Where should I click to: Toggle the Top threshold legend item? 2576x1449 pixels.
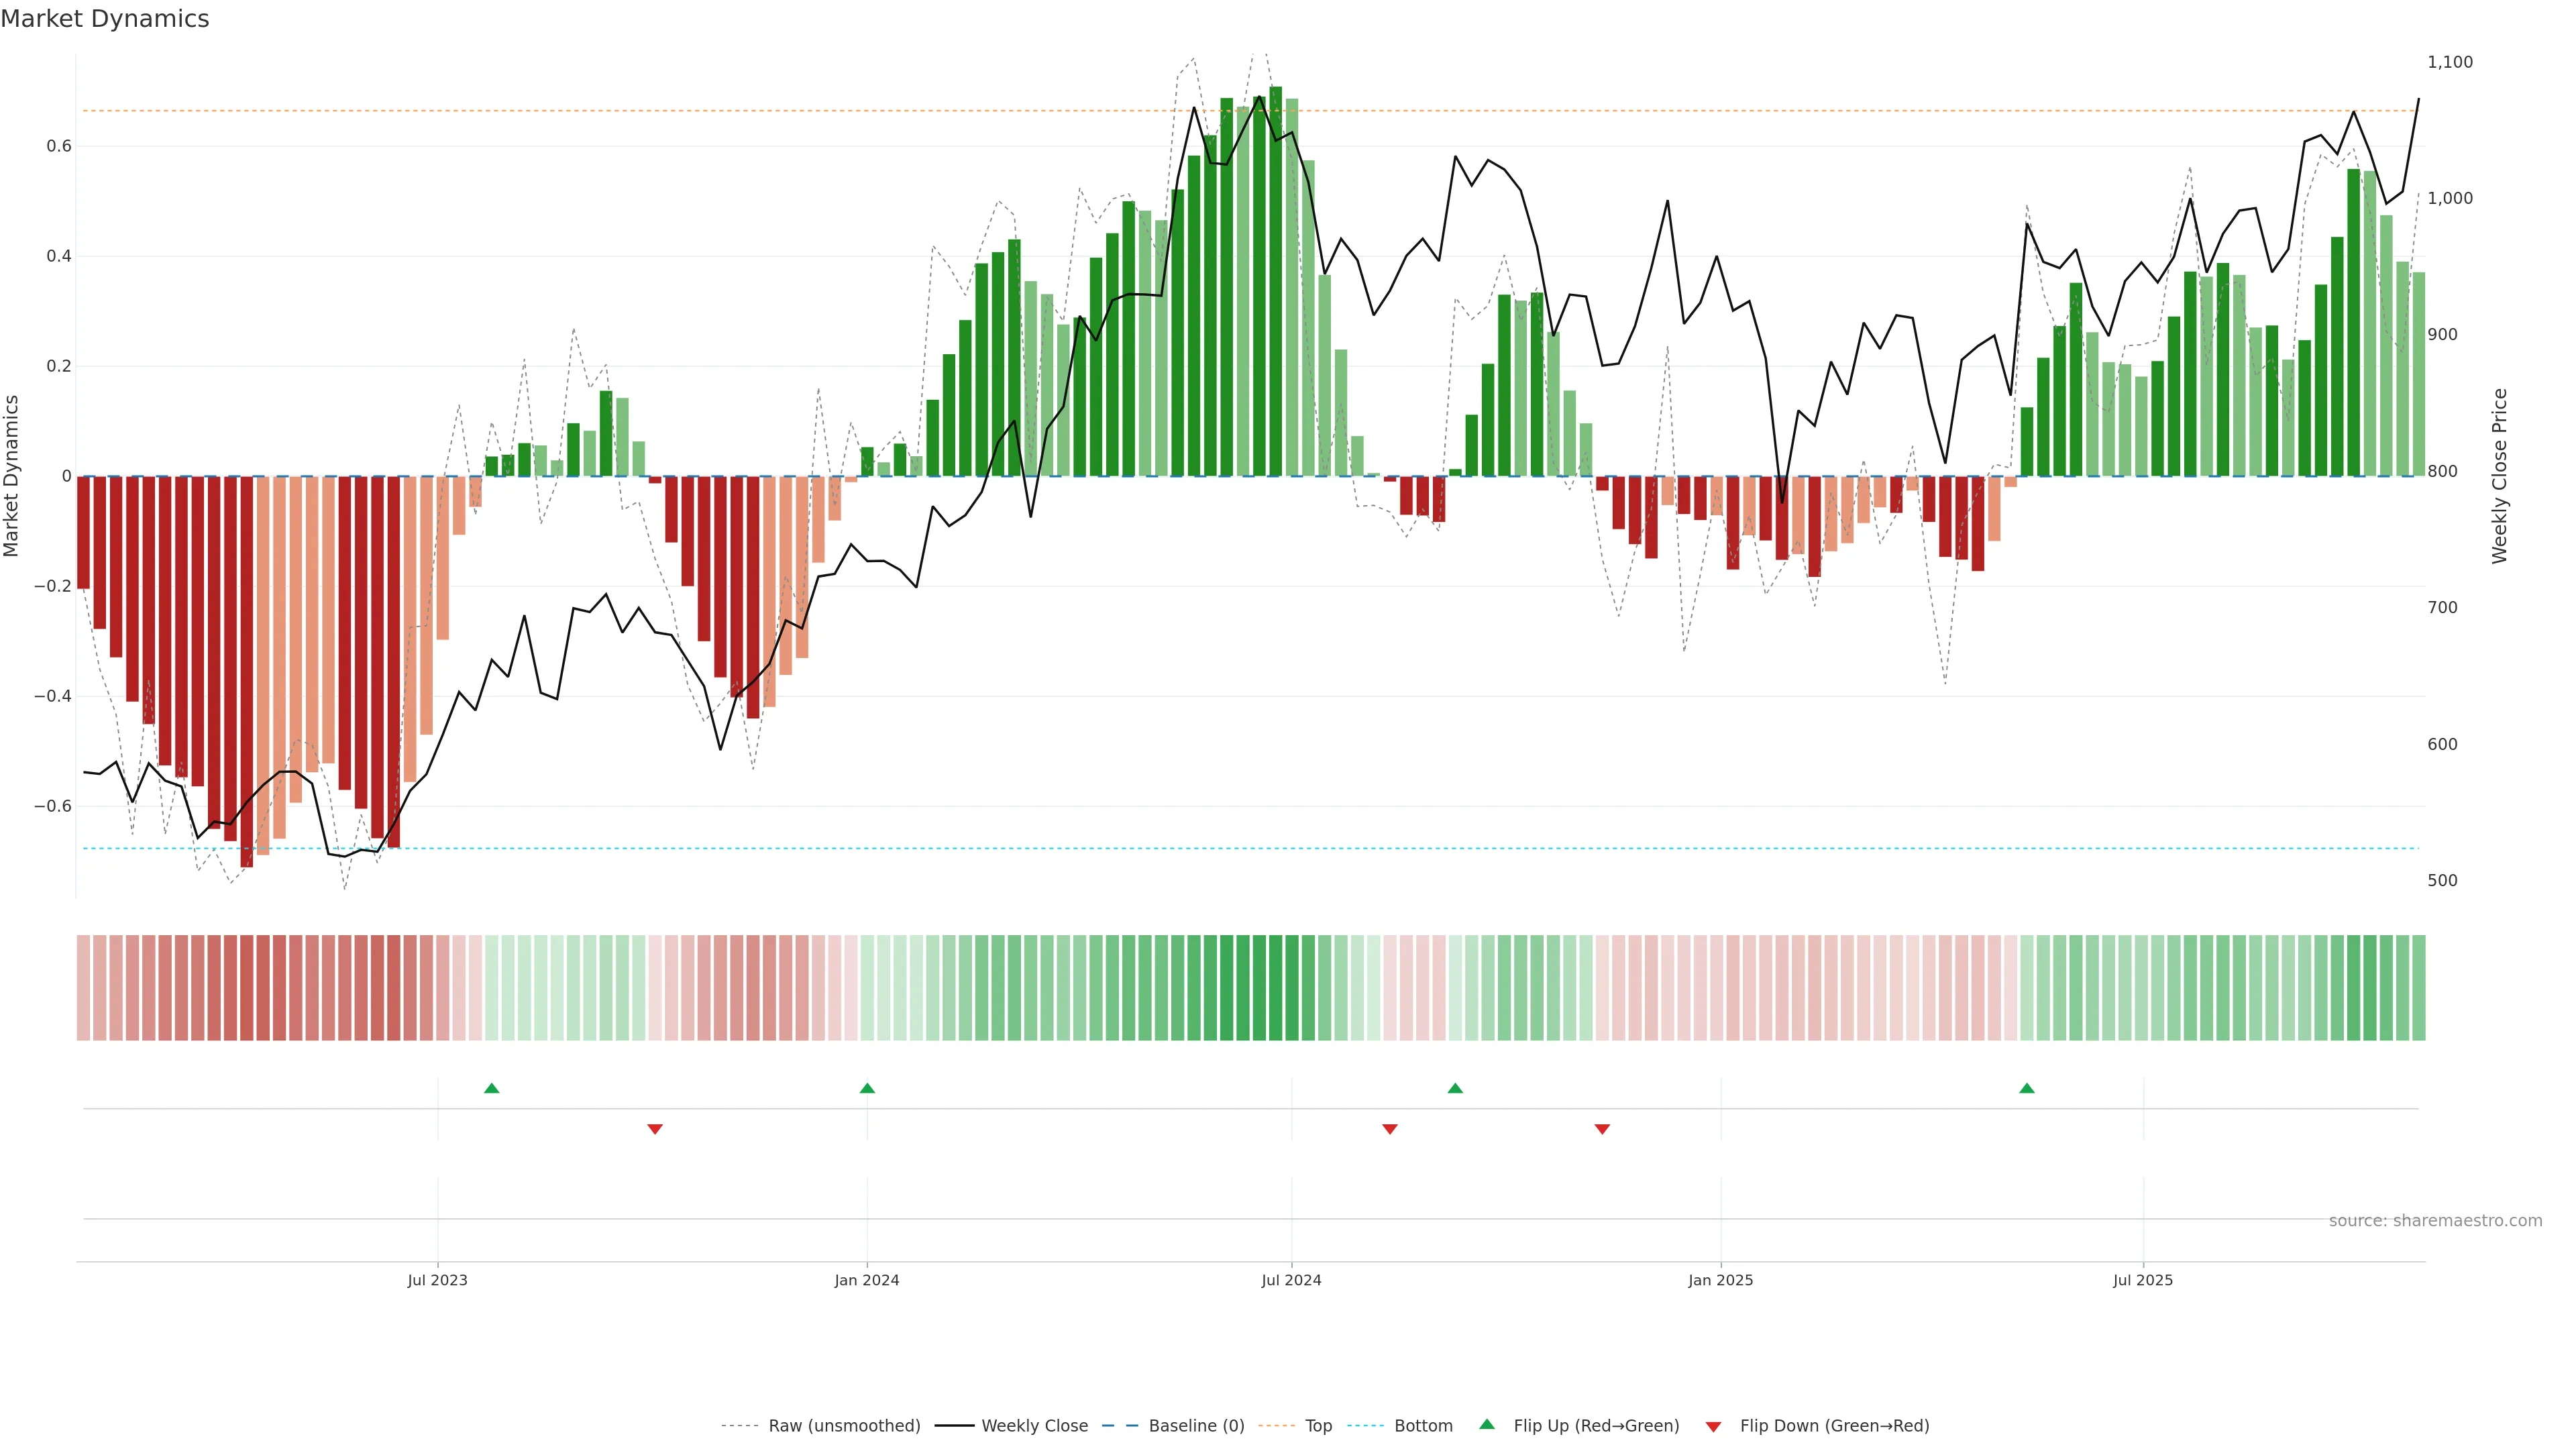pyautogui.click(x=1318, y=1426)
